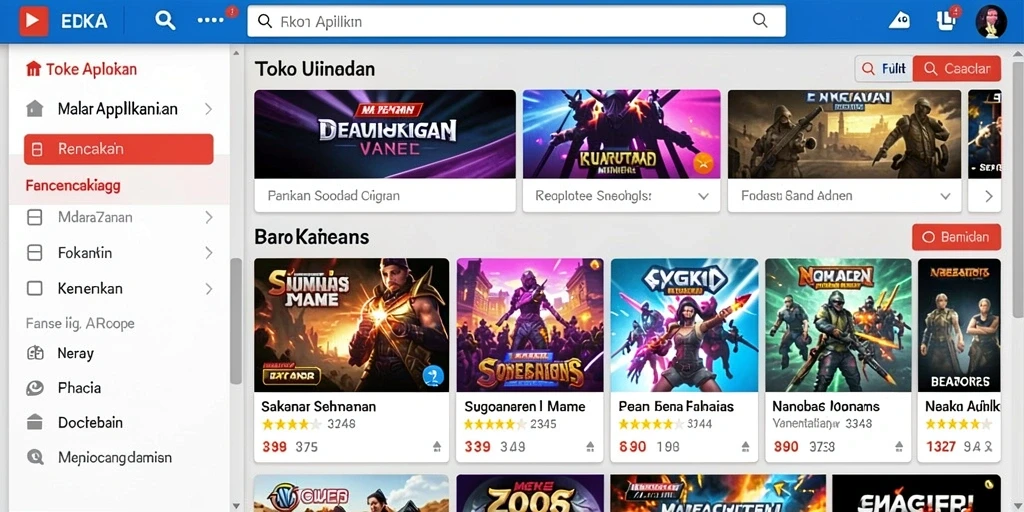Viewport: 1024px width, 512px height.
Task: Open the soldiers banner above Fodasti Sand Adnen
Action: [844, 134]
